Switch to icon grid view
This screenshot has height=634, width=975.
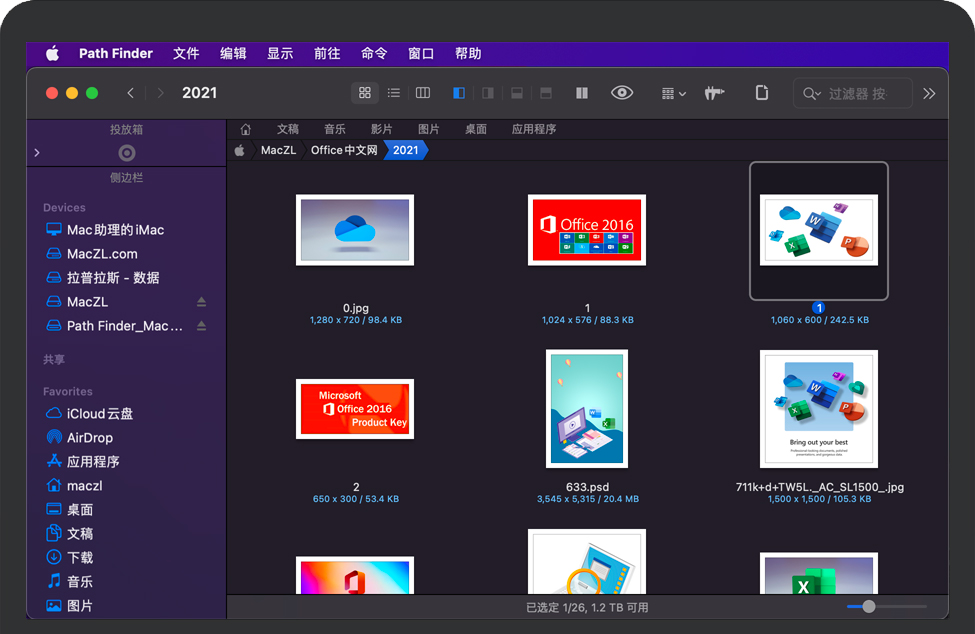[x=365, y=93]
